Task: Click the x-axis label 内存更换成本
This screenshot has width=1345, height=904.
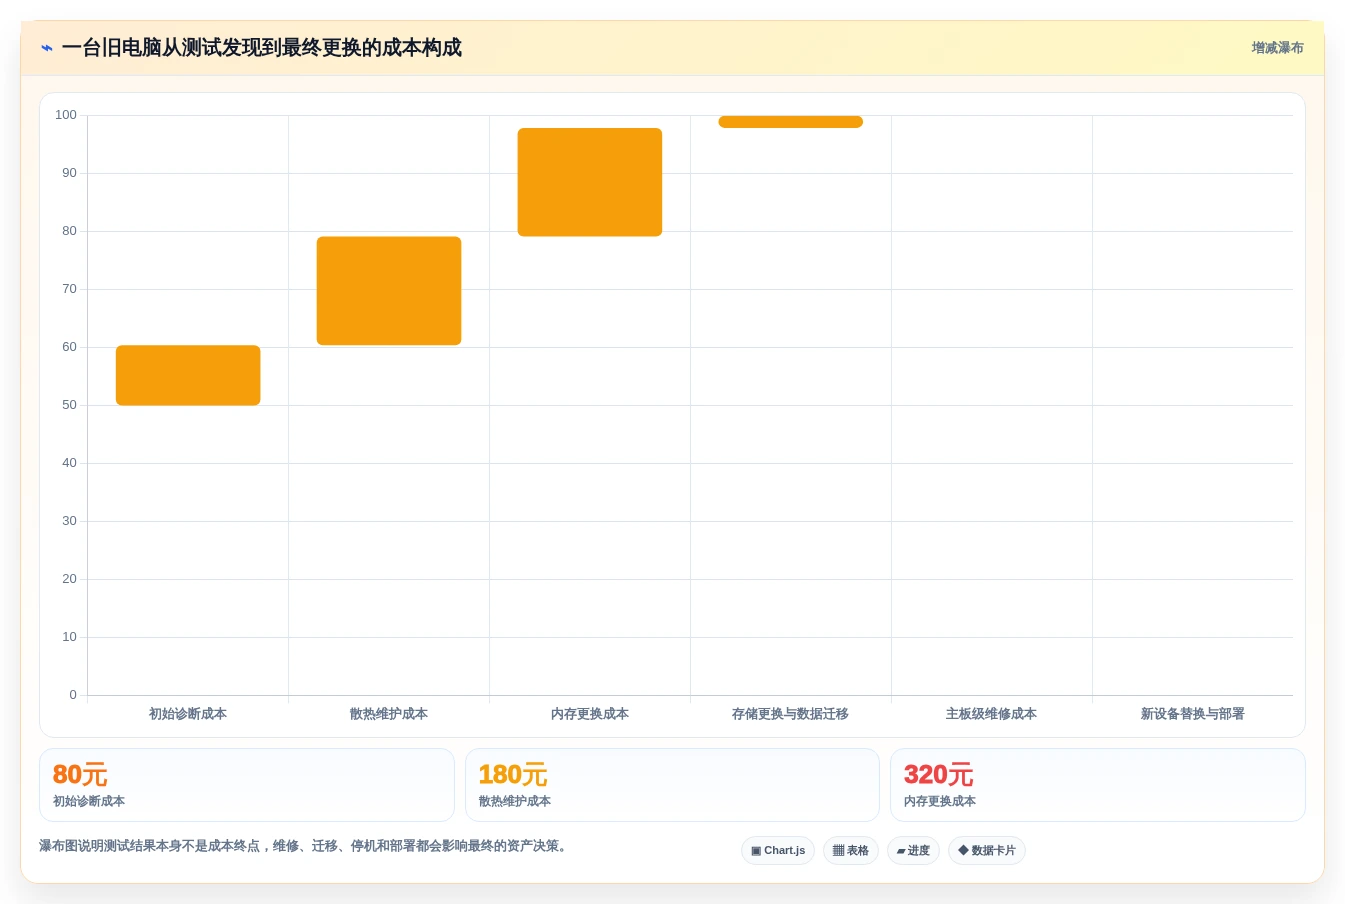Action: pyautogui.click(x=590, y=714)
